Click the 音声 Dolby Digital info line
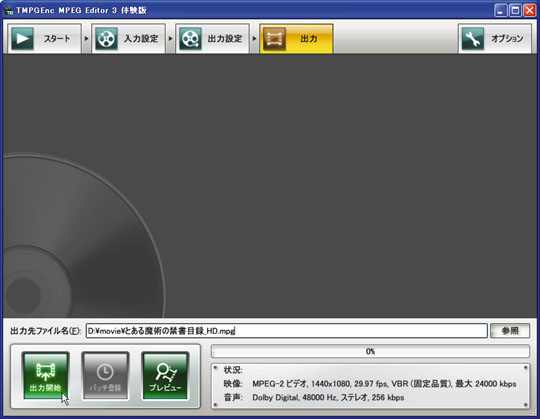 point(314,397)
